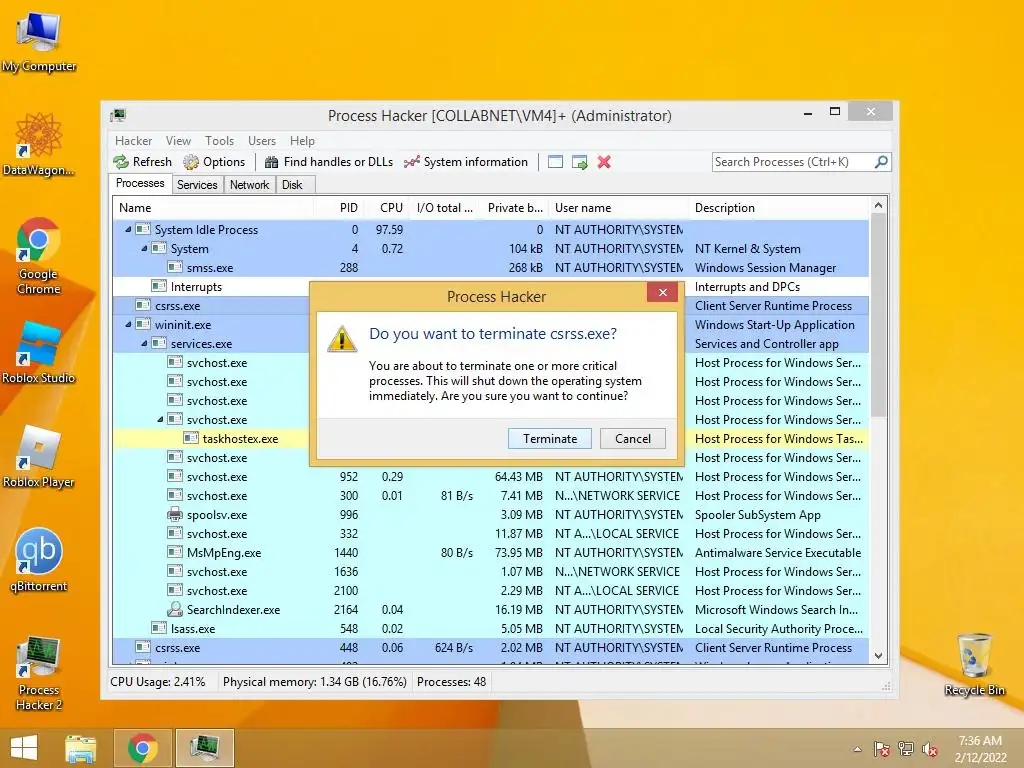Select the SearchIndexer.exe process

pos(490,609)
